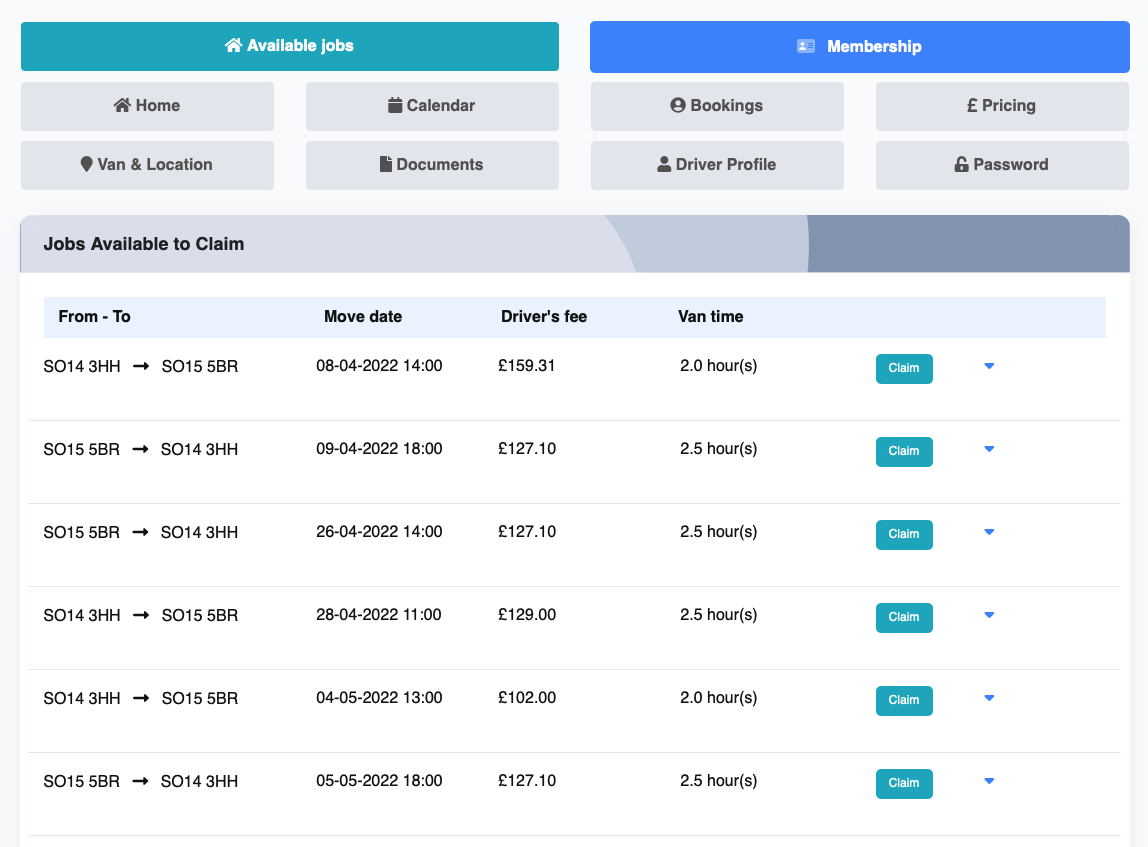Claim the £129.00 job

point(904,617)
